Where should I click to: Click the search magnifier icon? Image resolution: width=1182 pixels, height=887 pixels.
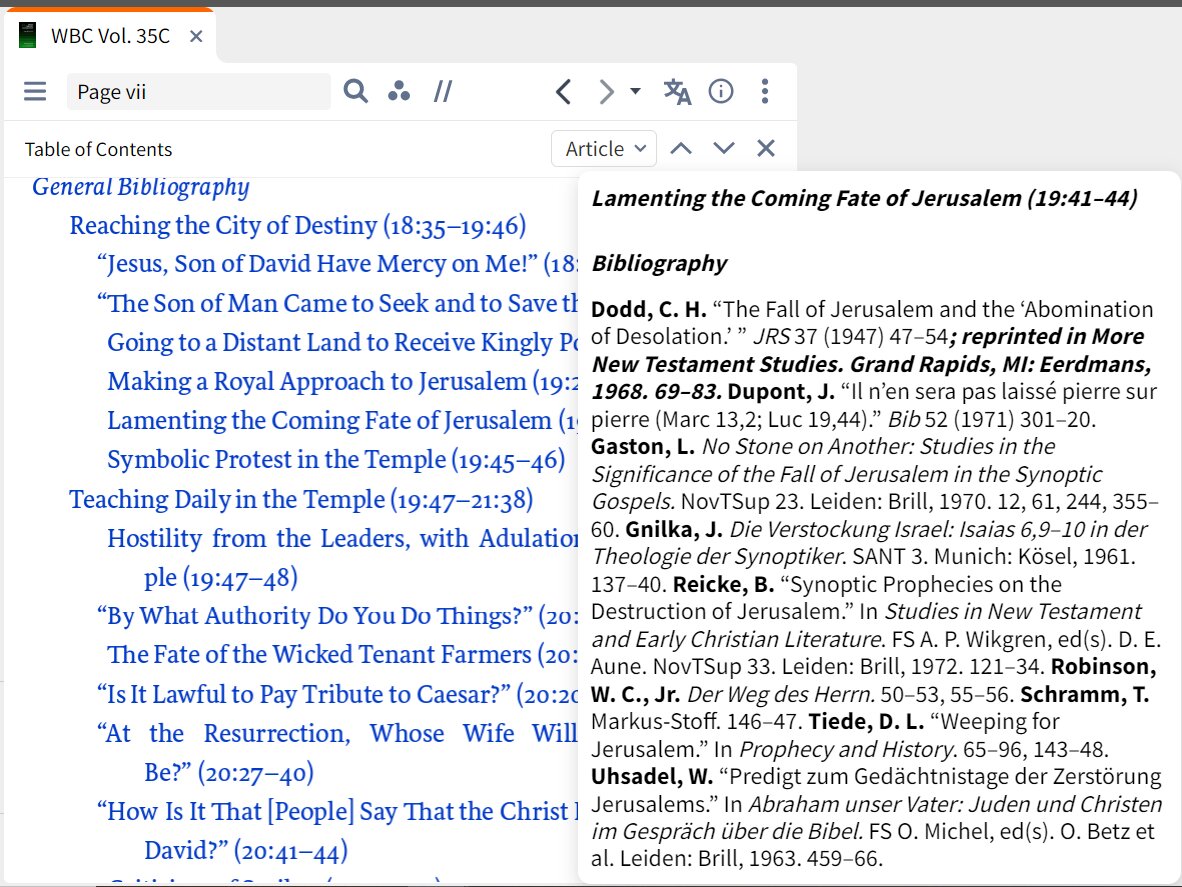click(x=355, y=92)
